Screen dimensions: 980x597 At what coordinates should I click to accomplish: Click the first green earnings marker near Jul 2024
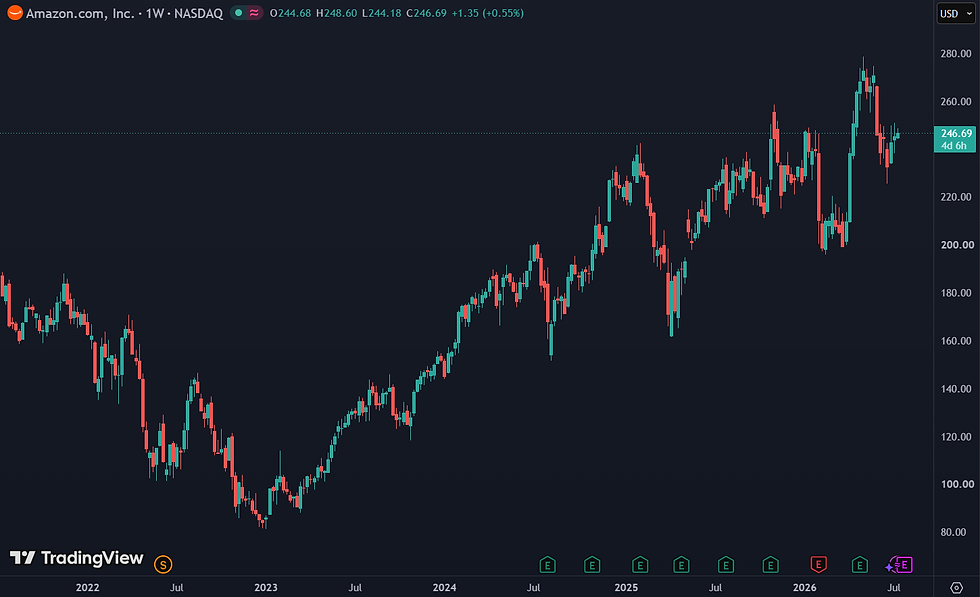[547, 565]
